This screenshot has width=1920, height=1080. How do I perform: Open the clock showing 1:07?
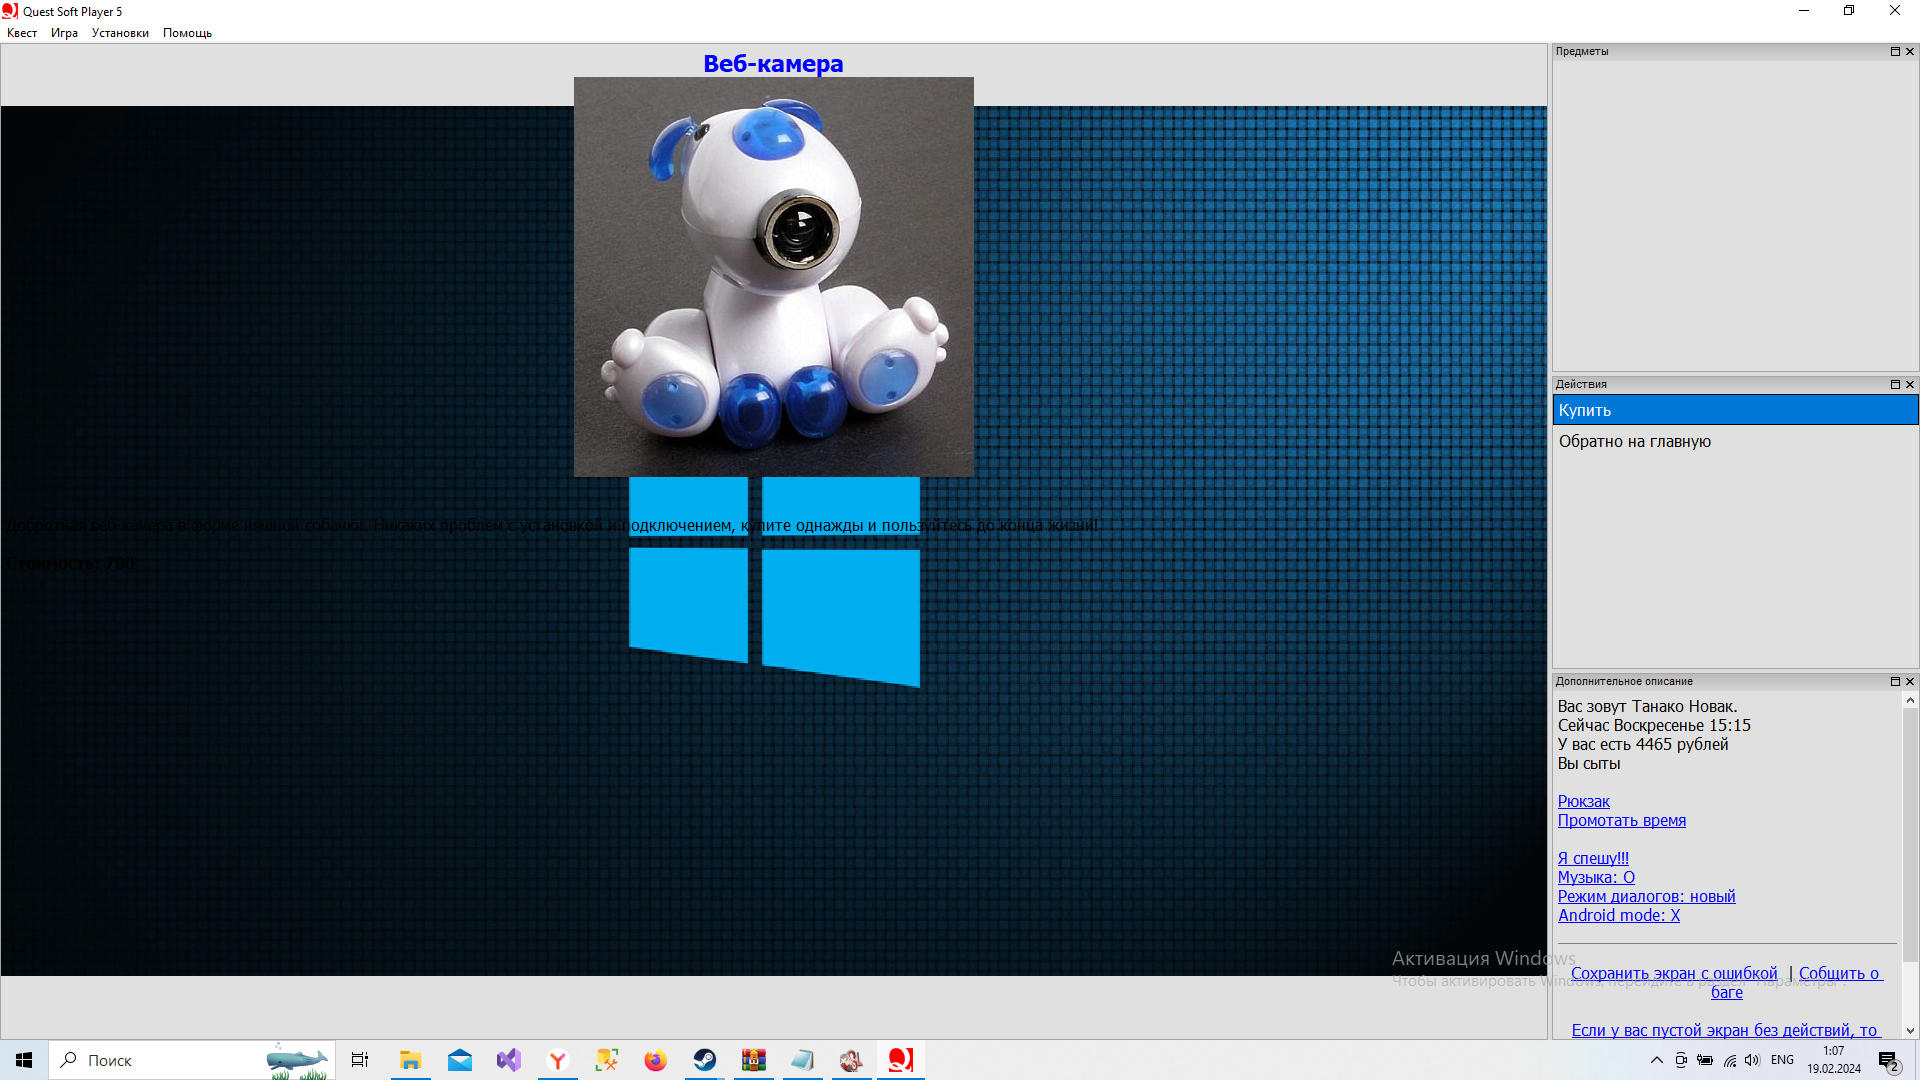[x=1834, y=1060]
